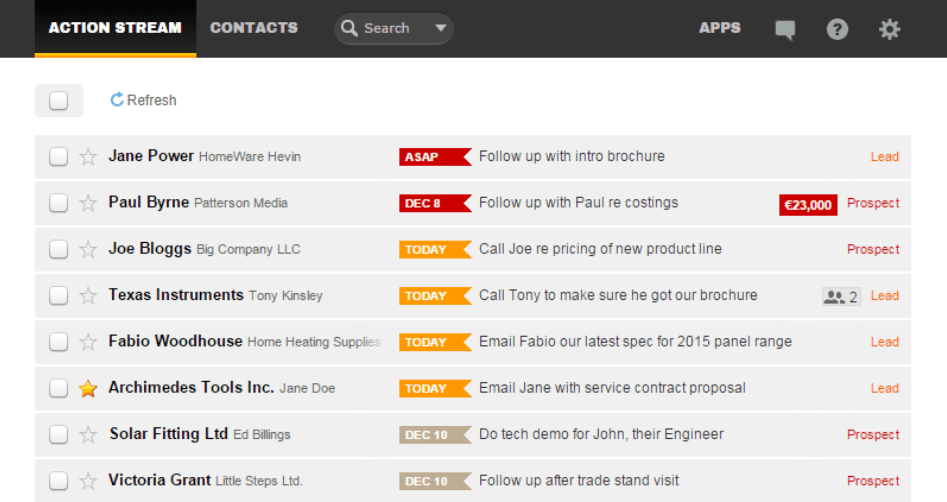Switch to the Action Stream tab
Image resolution: width=947 pixels, height=502 pixels.
pos(115,28)
